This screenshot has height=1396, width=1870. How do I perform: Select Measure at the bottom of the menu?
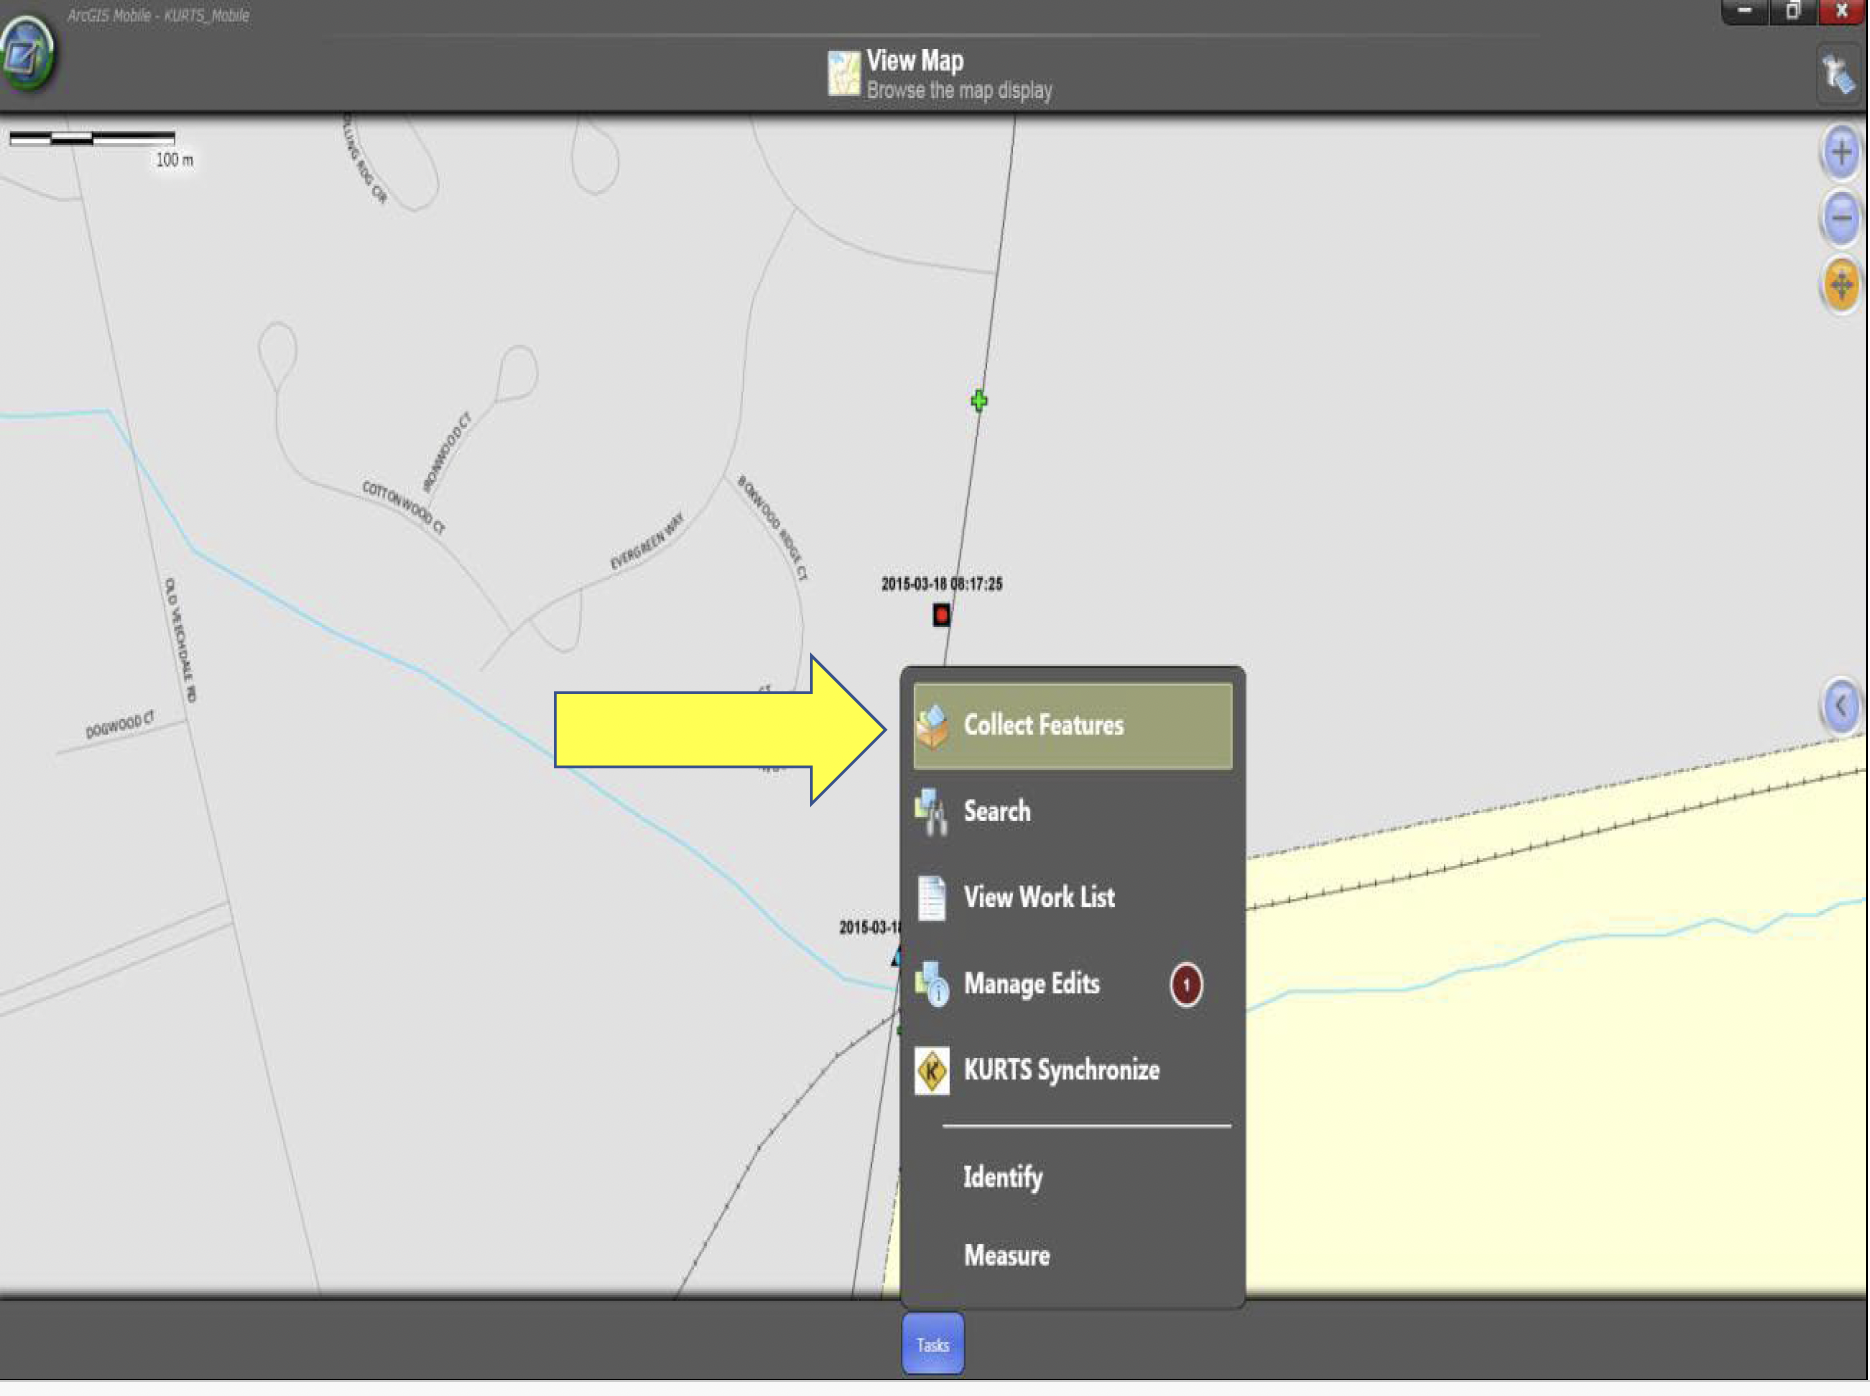(1006, 1255)
